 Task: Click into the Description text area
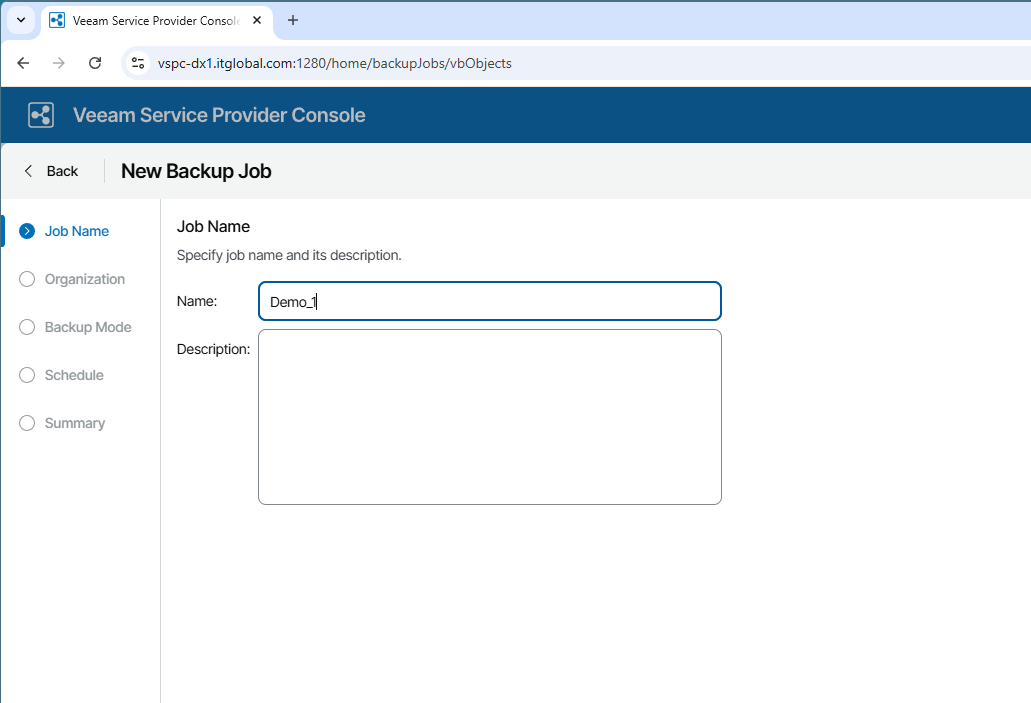click(x=490, y=417)
